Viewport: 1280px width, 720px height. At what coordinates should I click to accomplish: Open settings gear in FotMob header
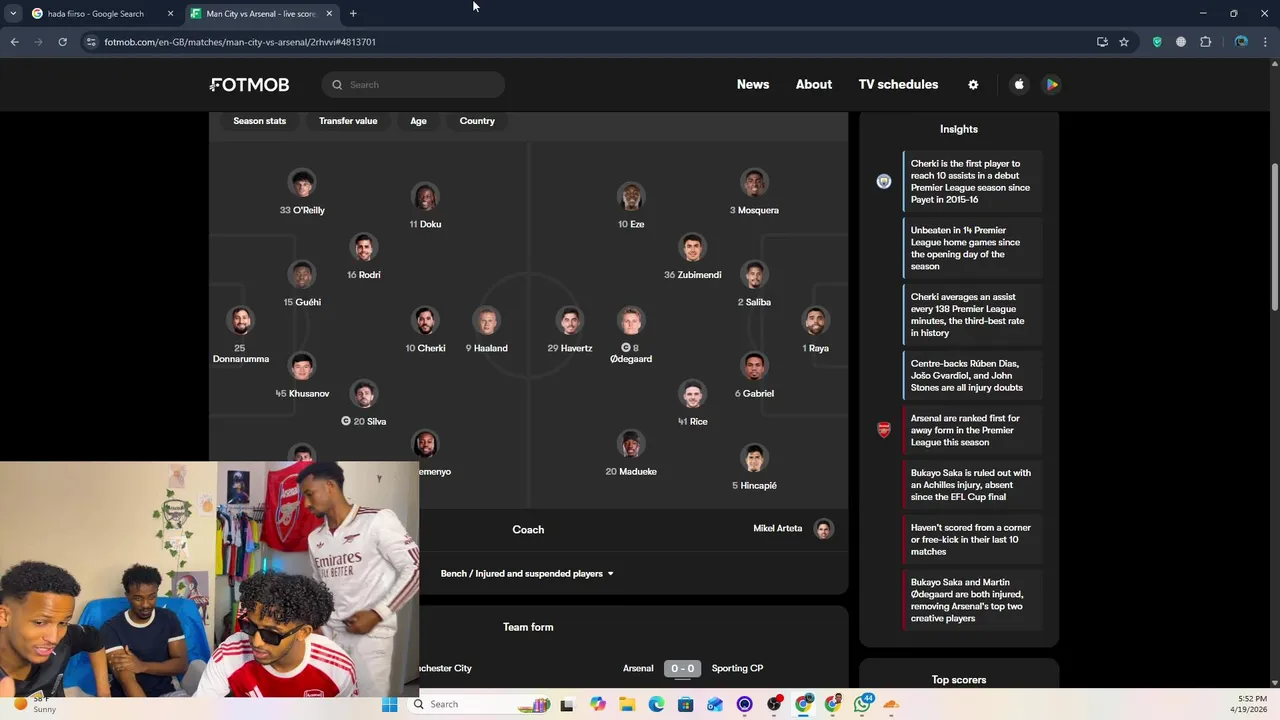[973, 85]
